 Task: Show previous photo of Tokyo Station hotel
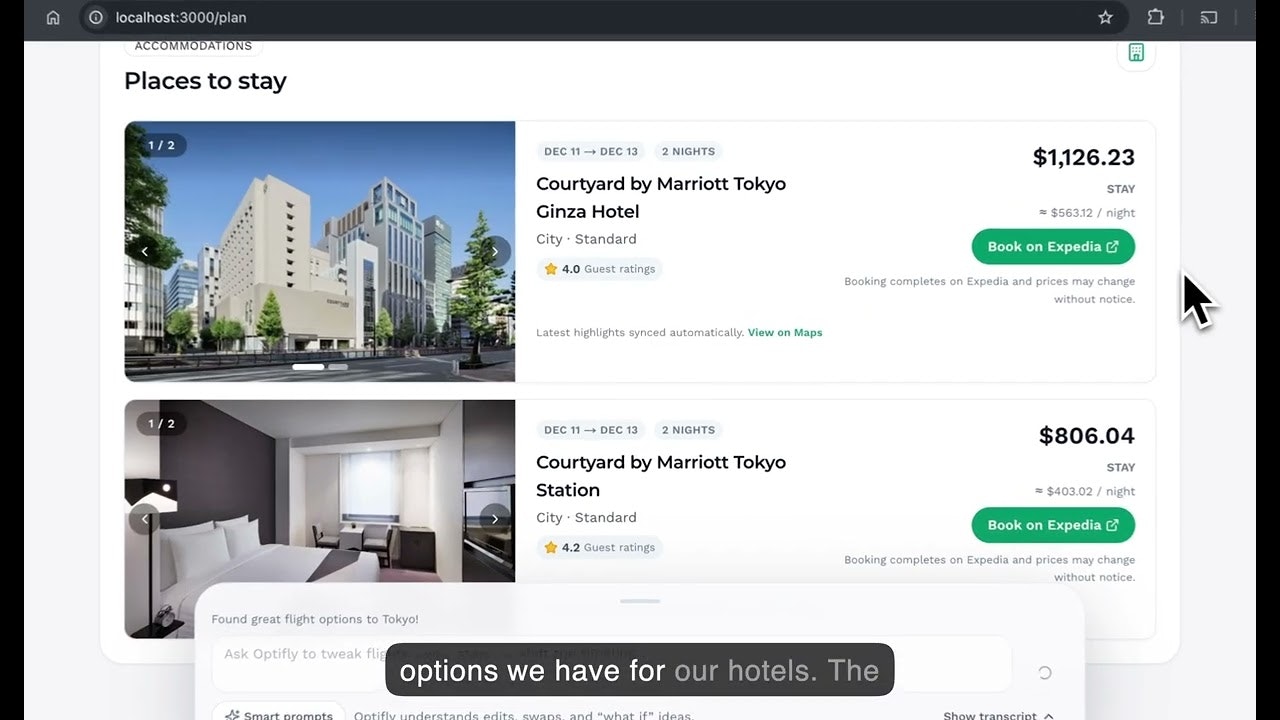145,519
